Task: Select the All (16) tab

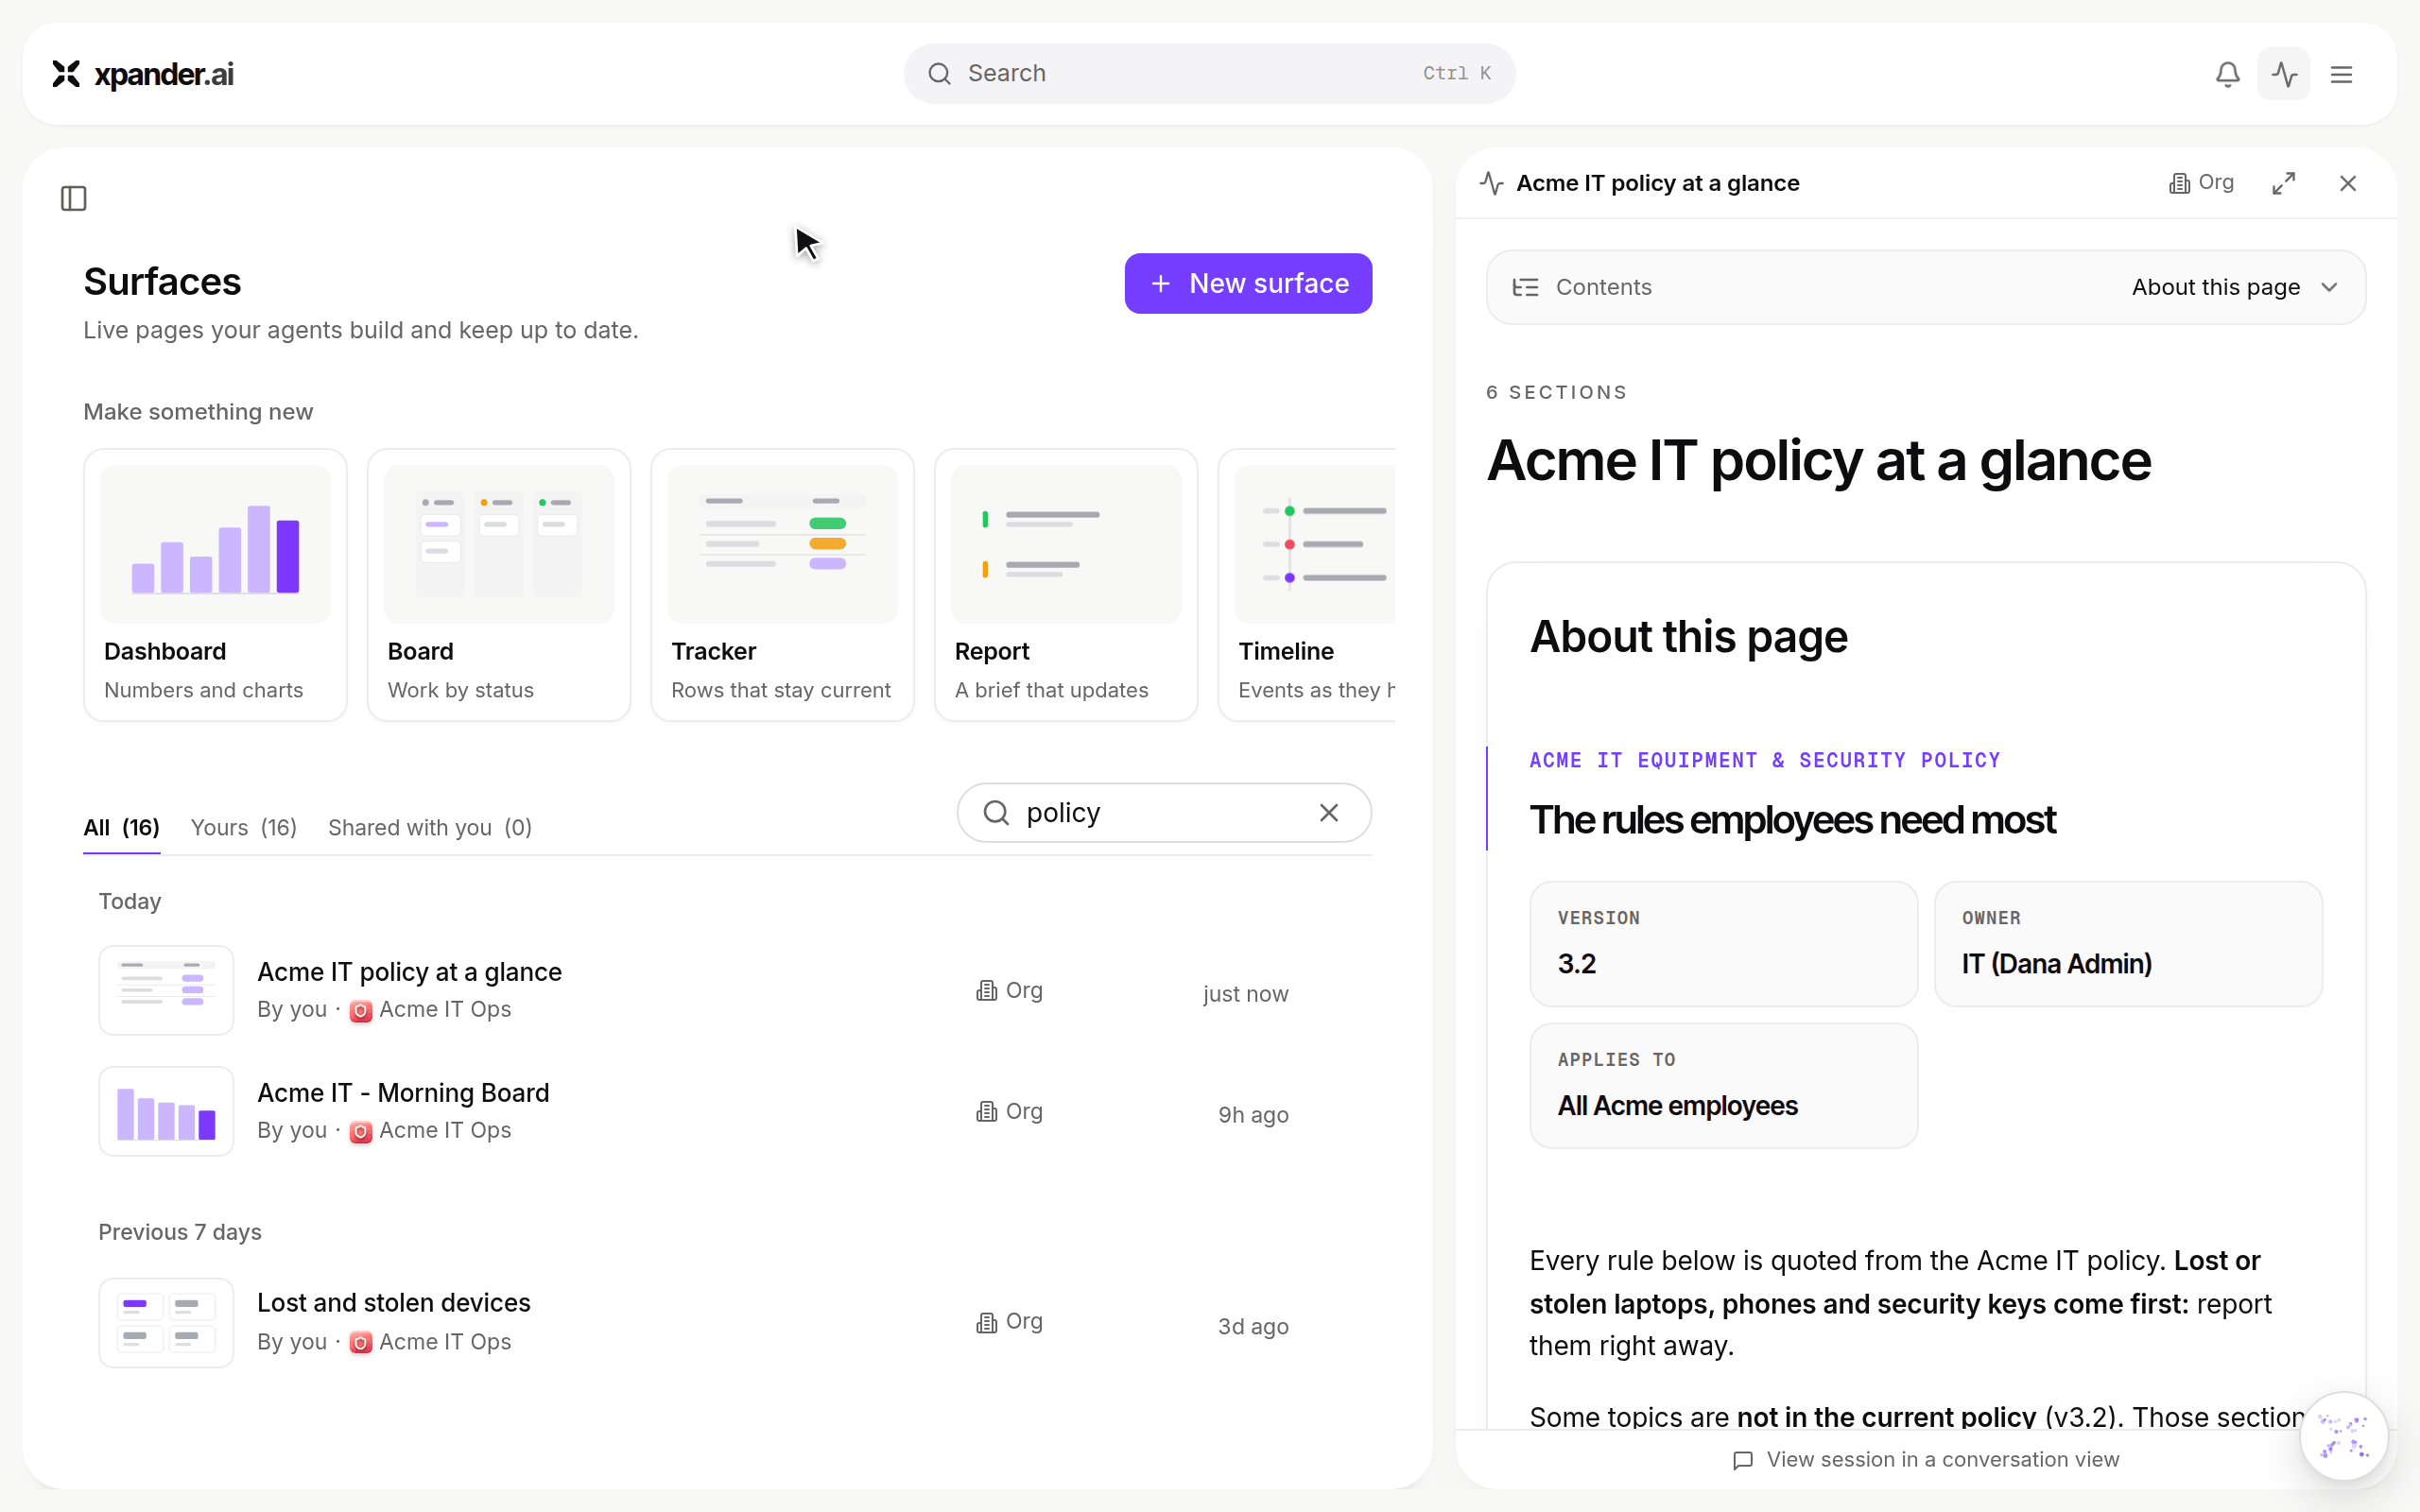Action: 121,828
